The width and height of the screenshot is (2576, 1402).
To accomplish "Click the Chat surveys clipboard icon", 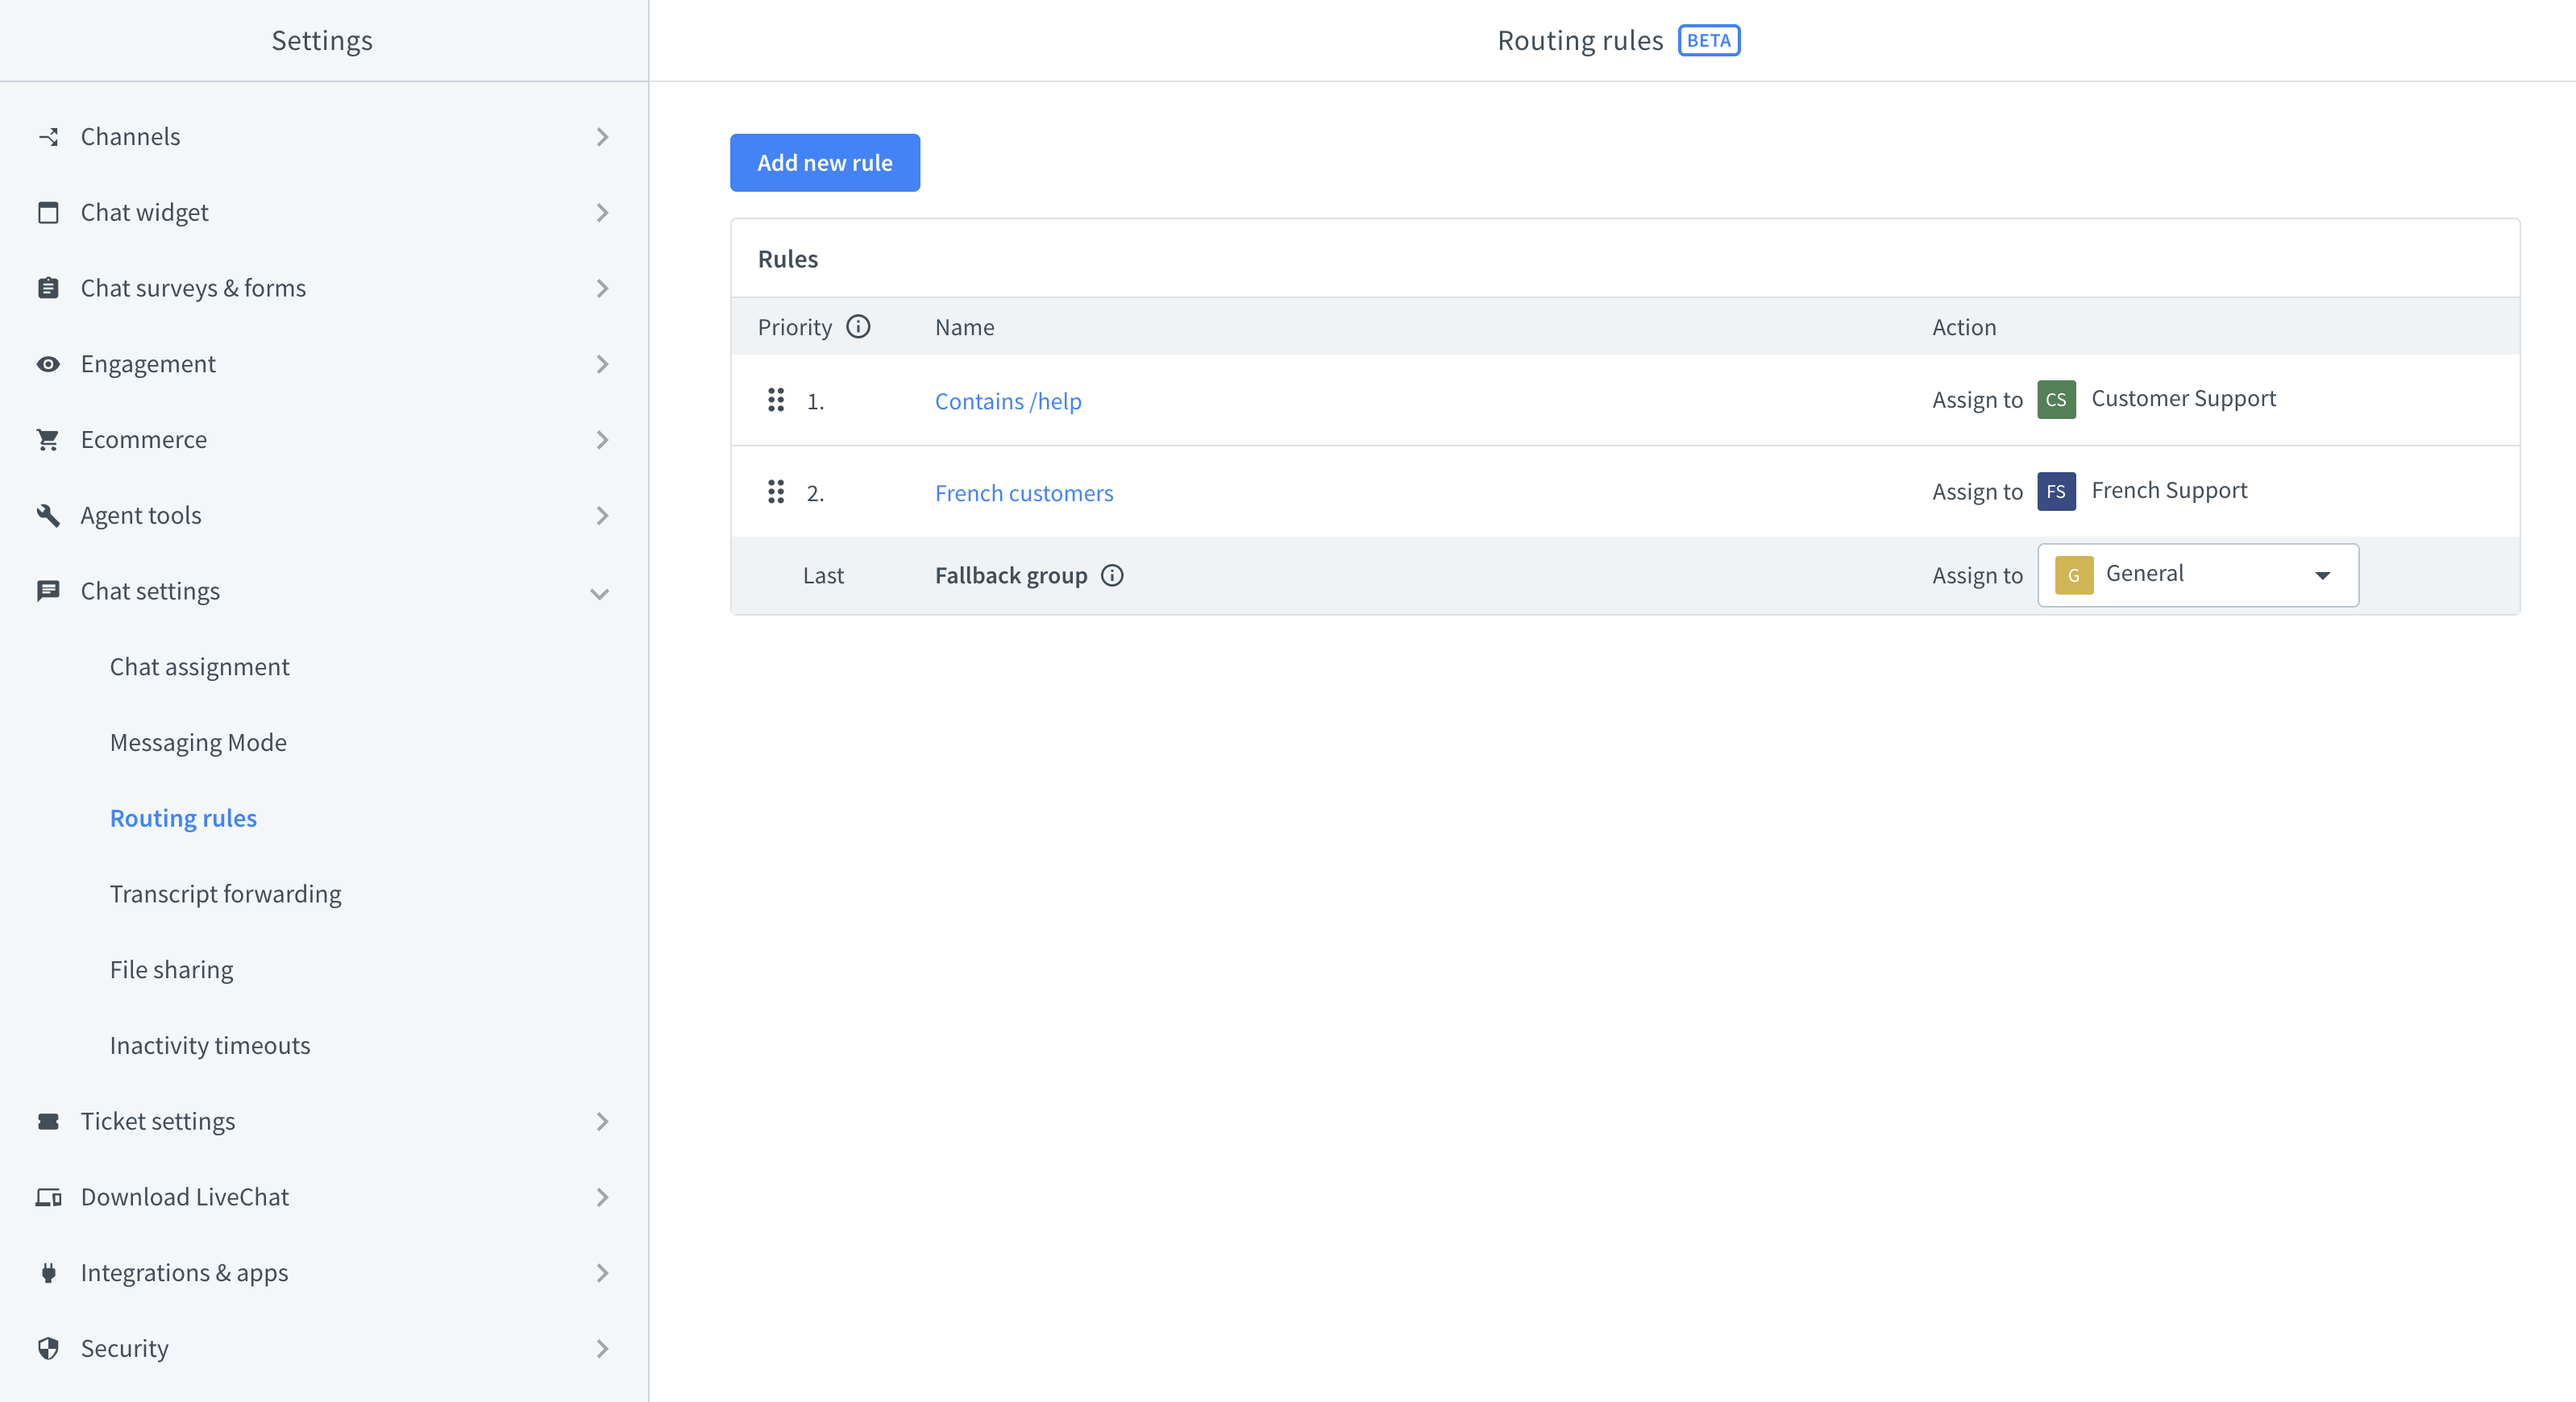I will 48,288.
